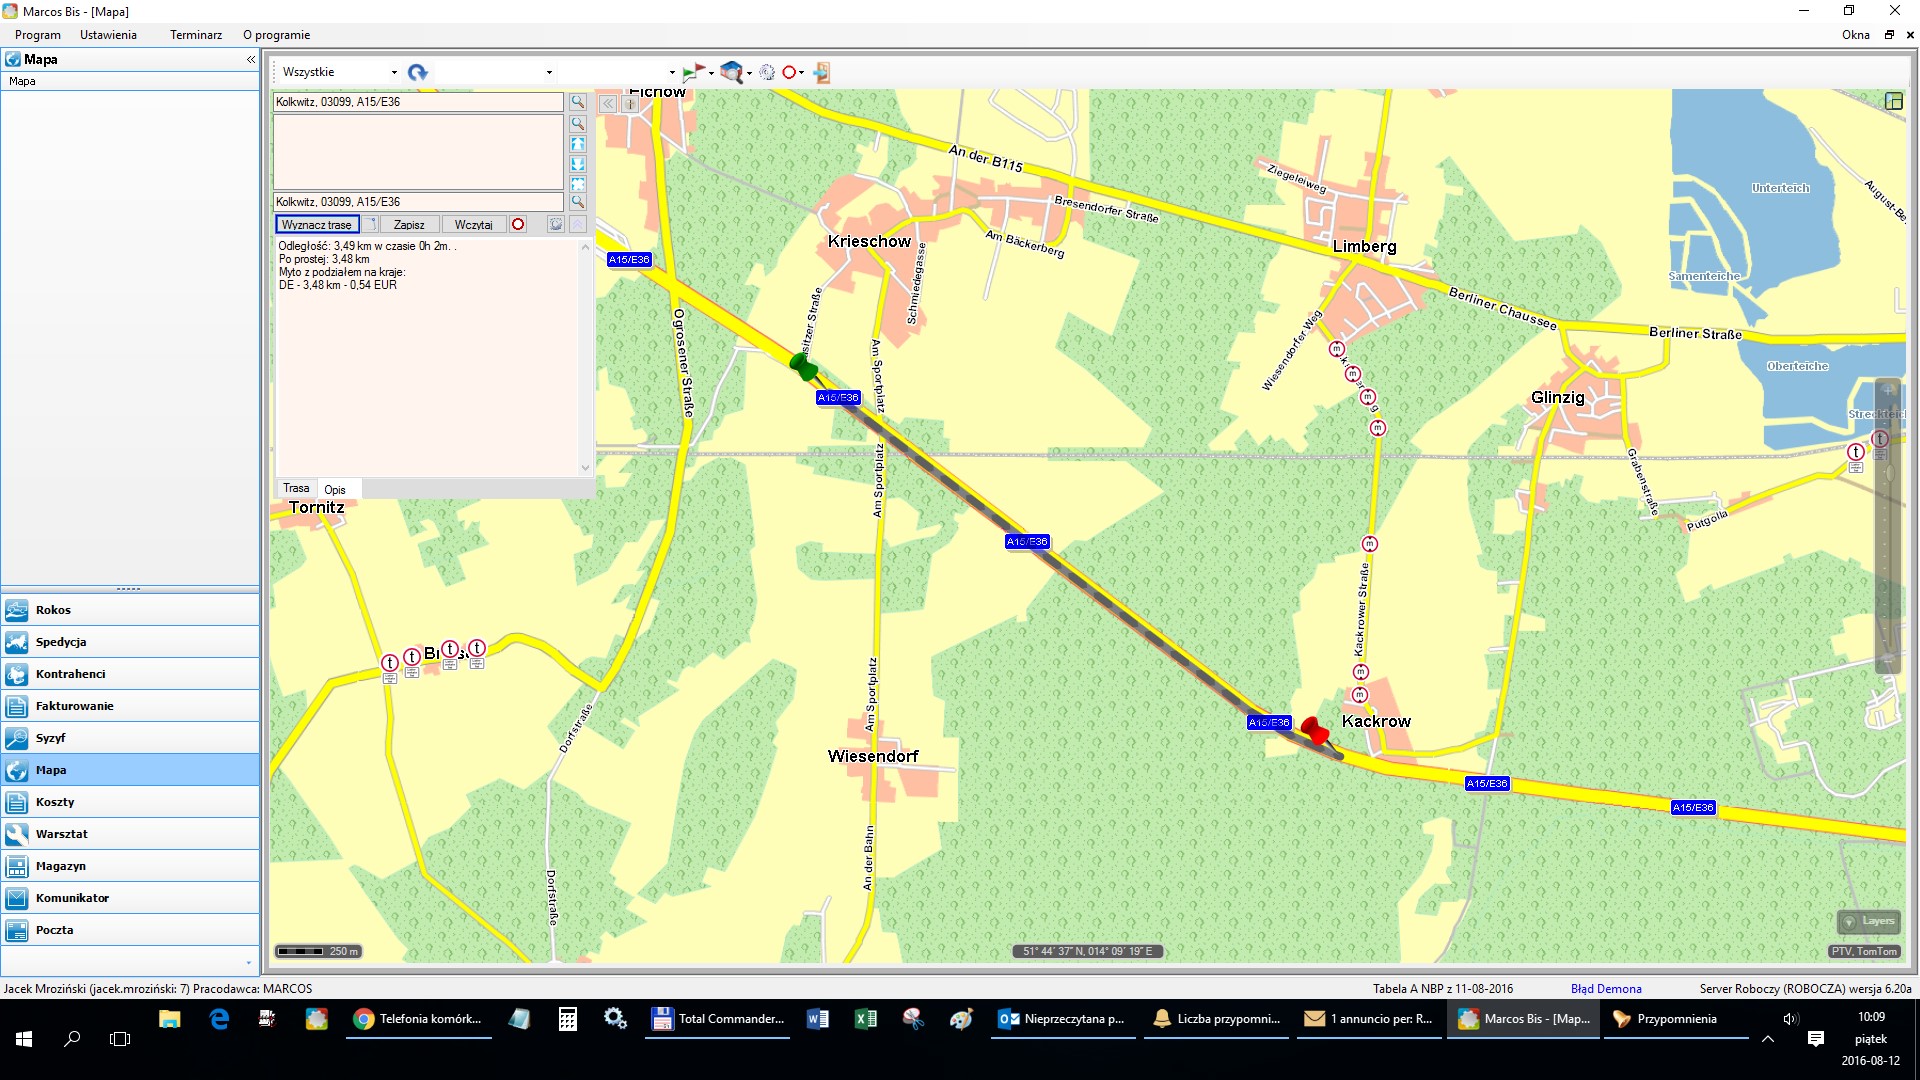The height and width of the screenshot is (1080, 1920).
Task: Toggle the map Layers button
Action: tap(1869, 921)
